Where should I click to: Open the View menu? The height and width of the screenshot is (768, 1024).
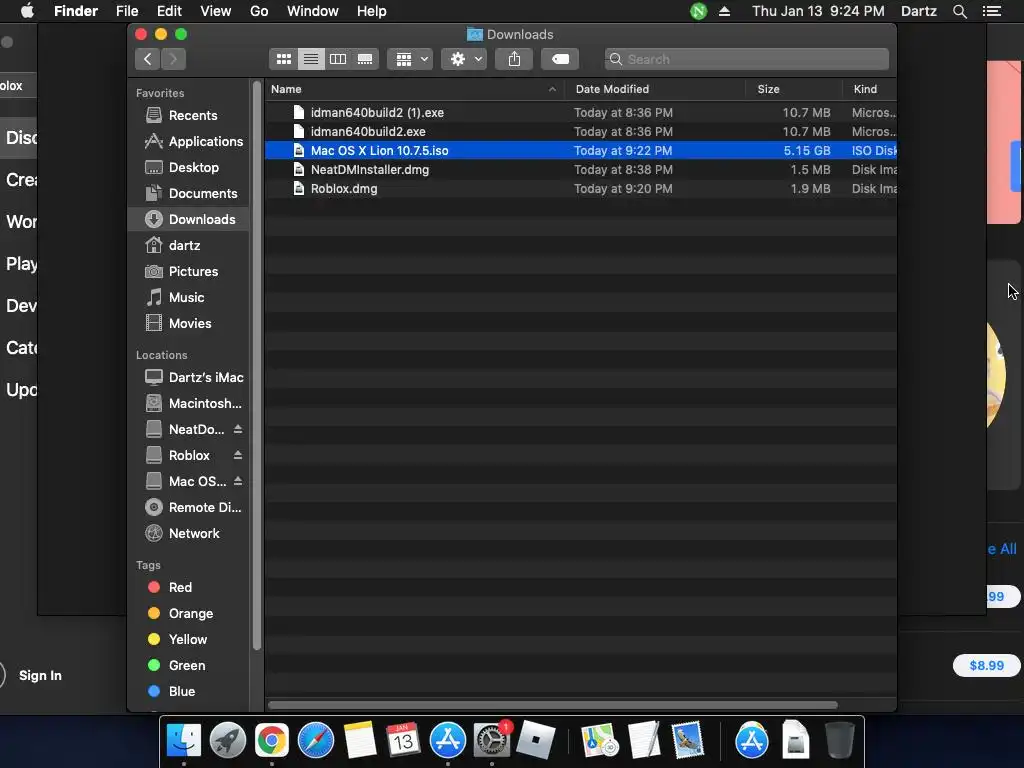tap(216, 11)
